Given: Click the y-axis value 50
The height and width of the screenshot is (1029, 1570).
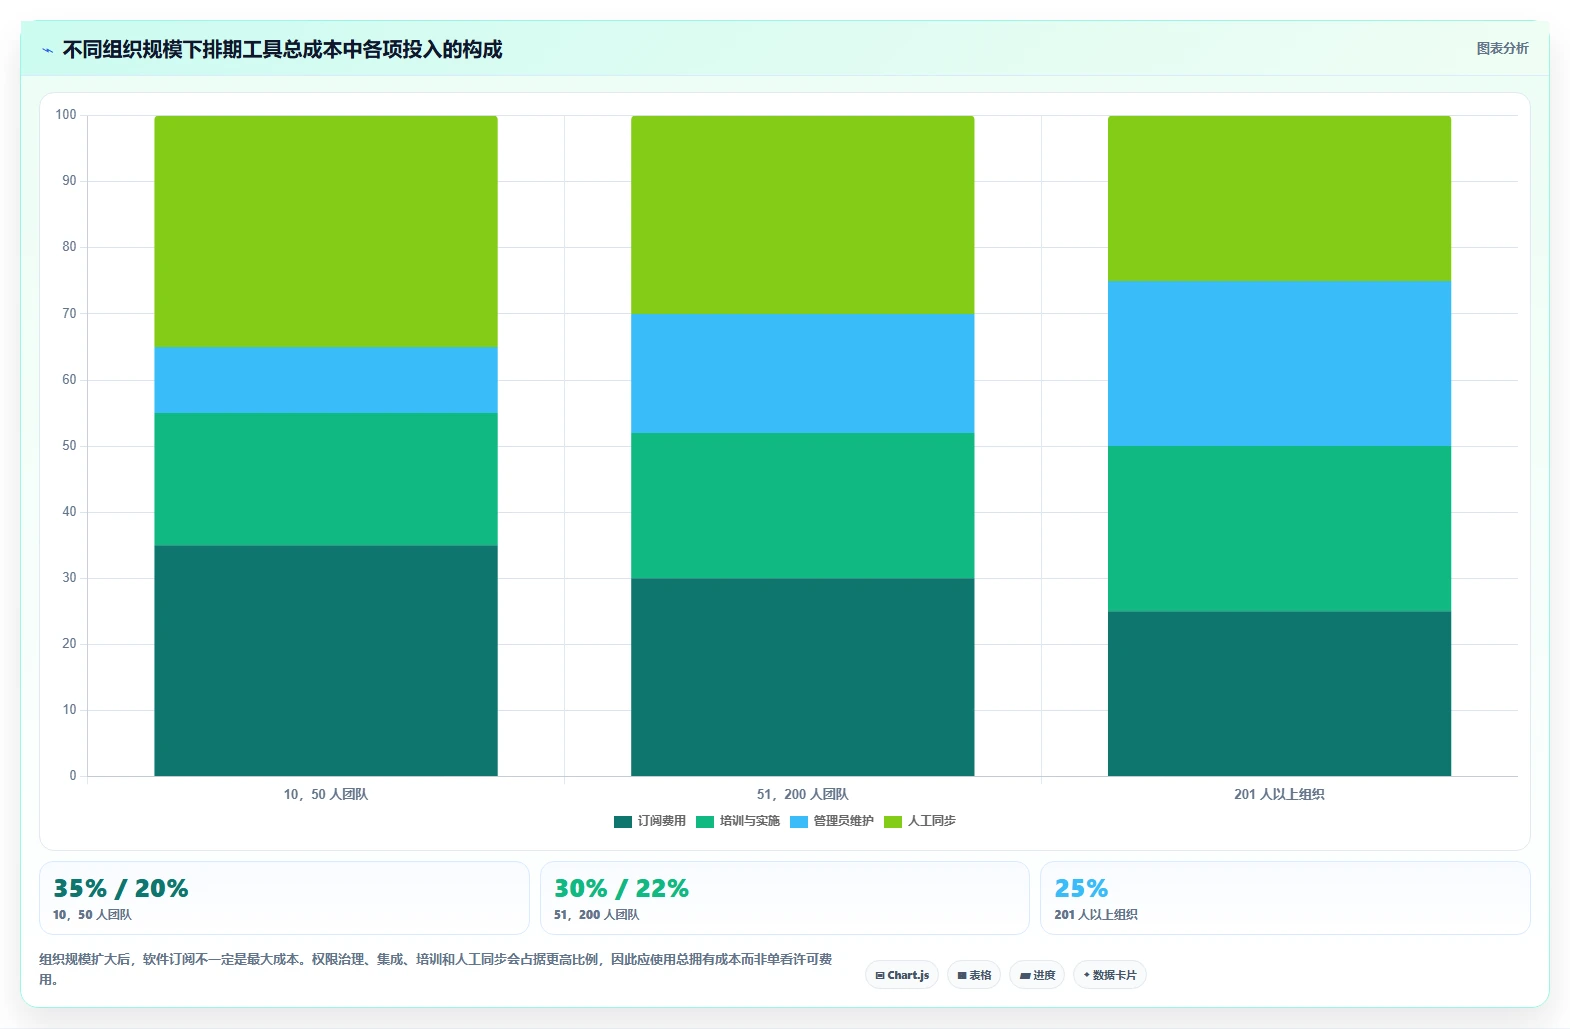Looking at the screenshot, I should 69,446.
